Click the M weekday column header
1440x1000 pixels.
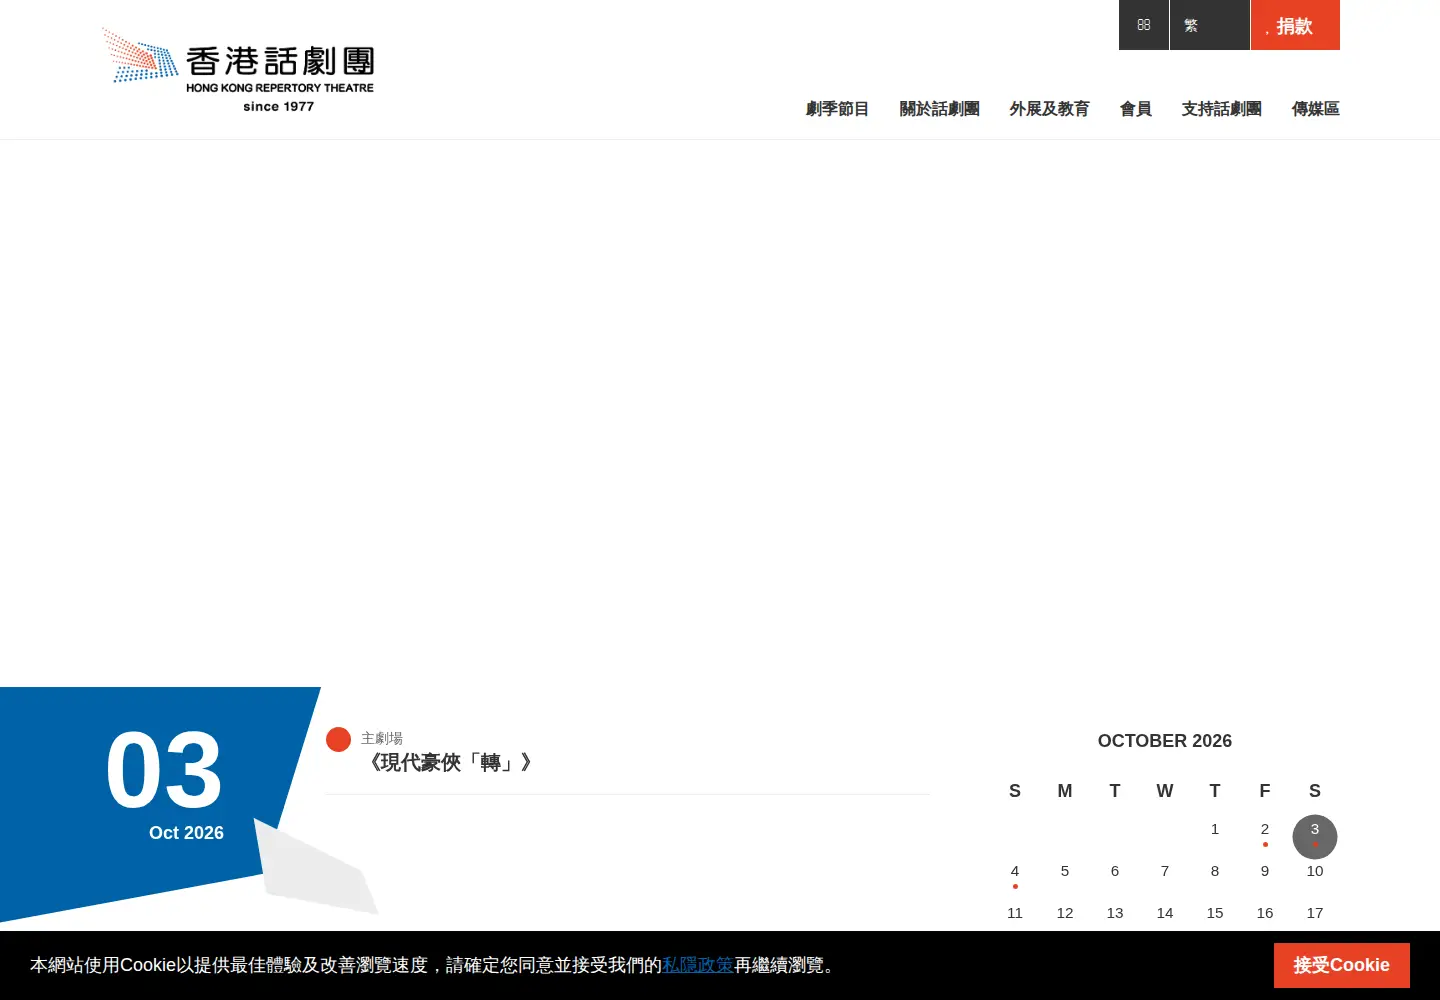click(x=1065, y=791)
